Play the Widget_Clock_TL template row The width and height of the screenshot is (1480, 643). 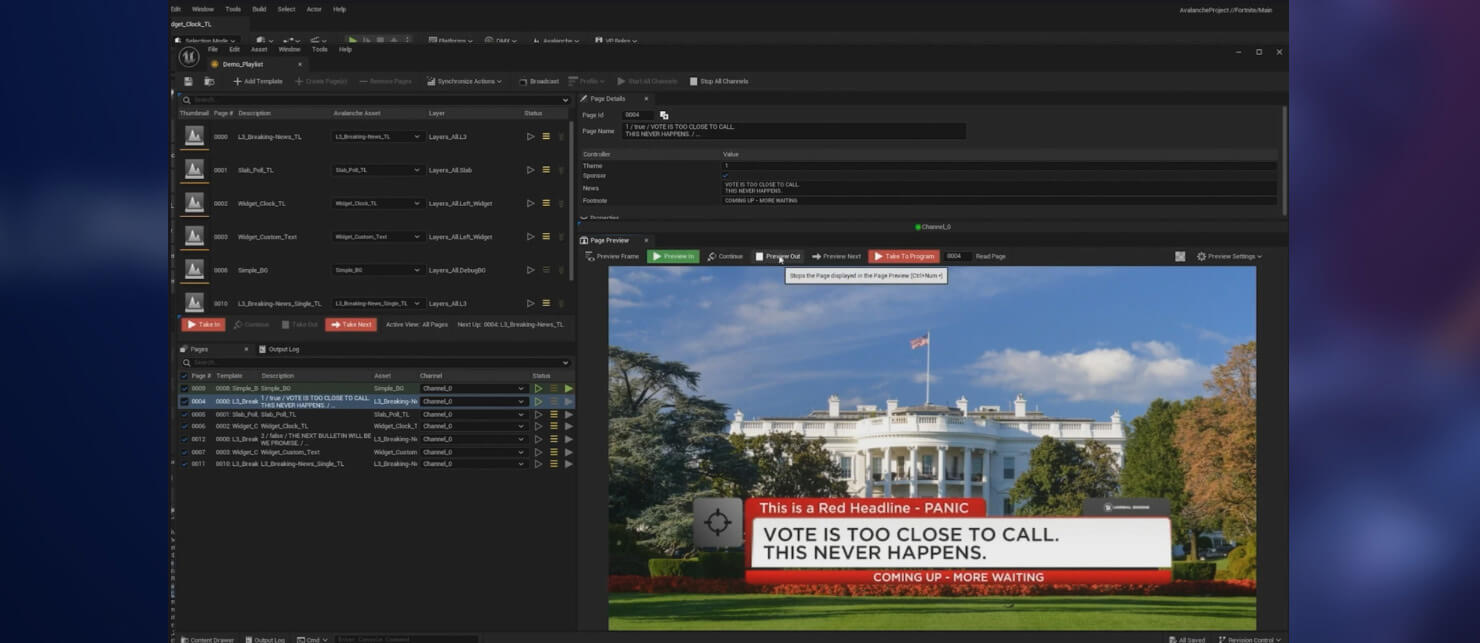[530, 203]
